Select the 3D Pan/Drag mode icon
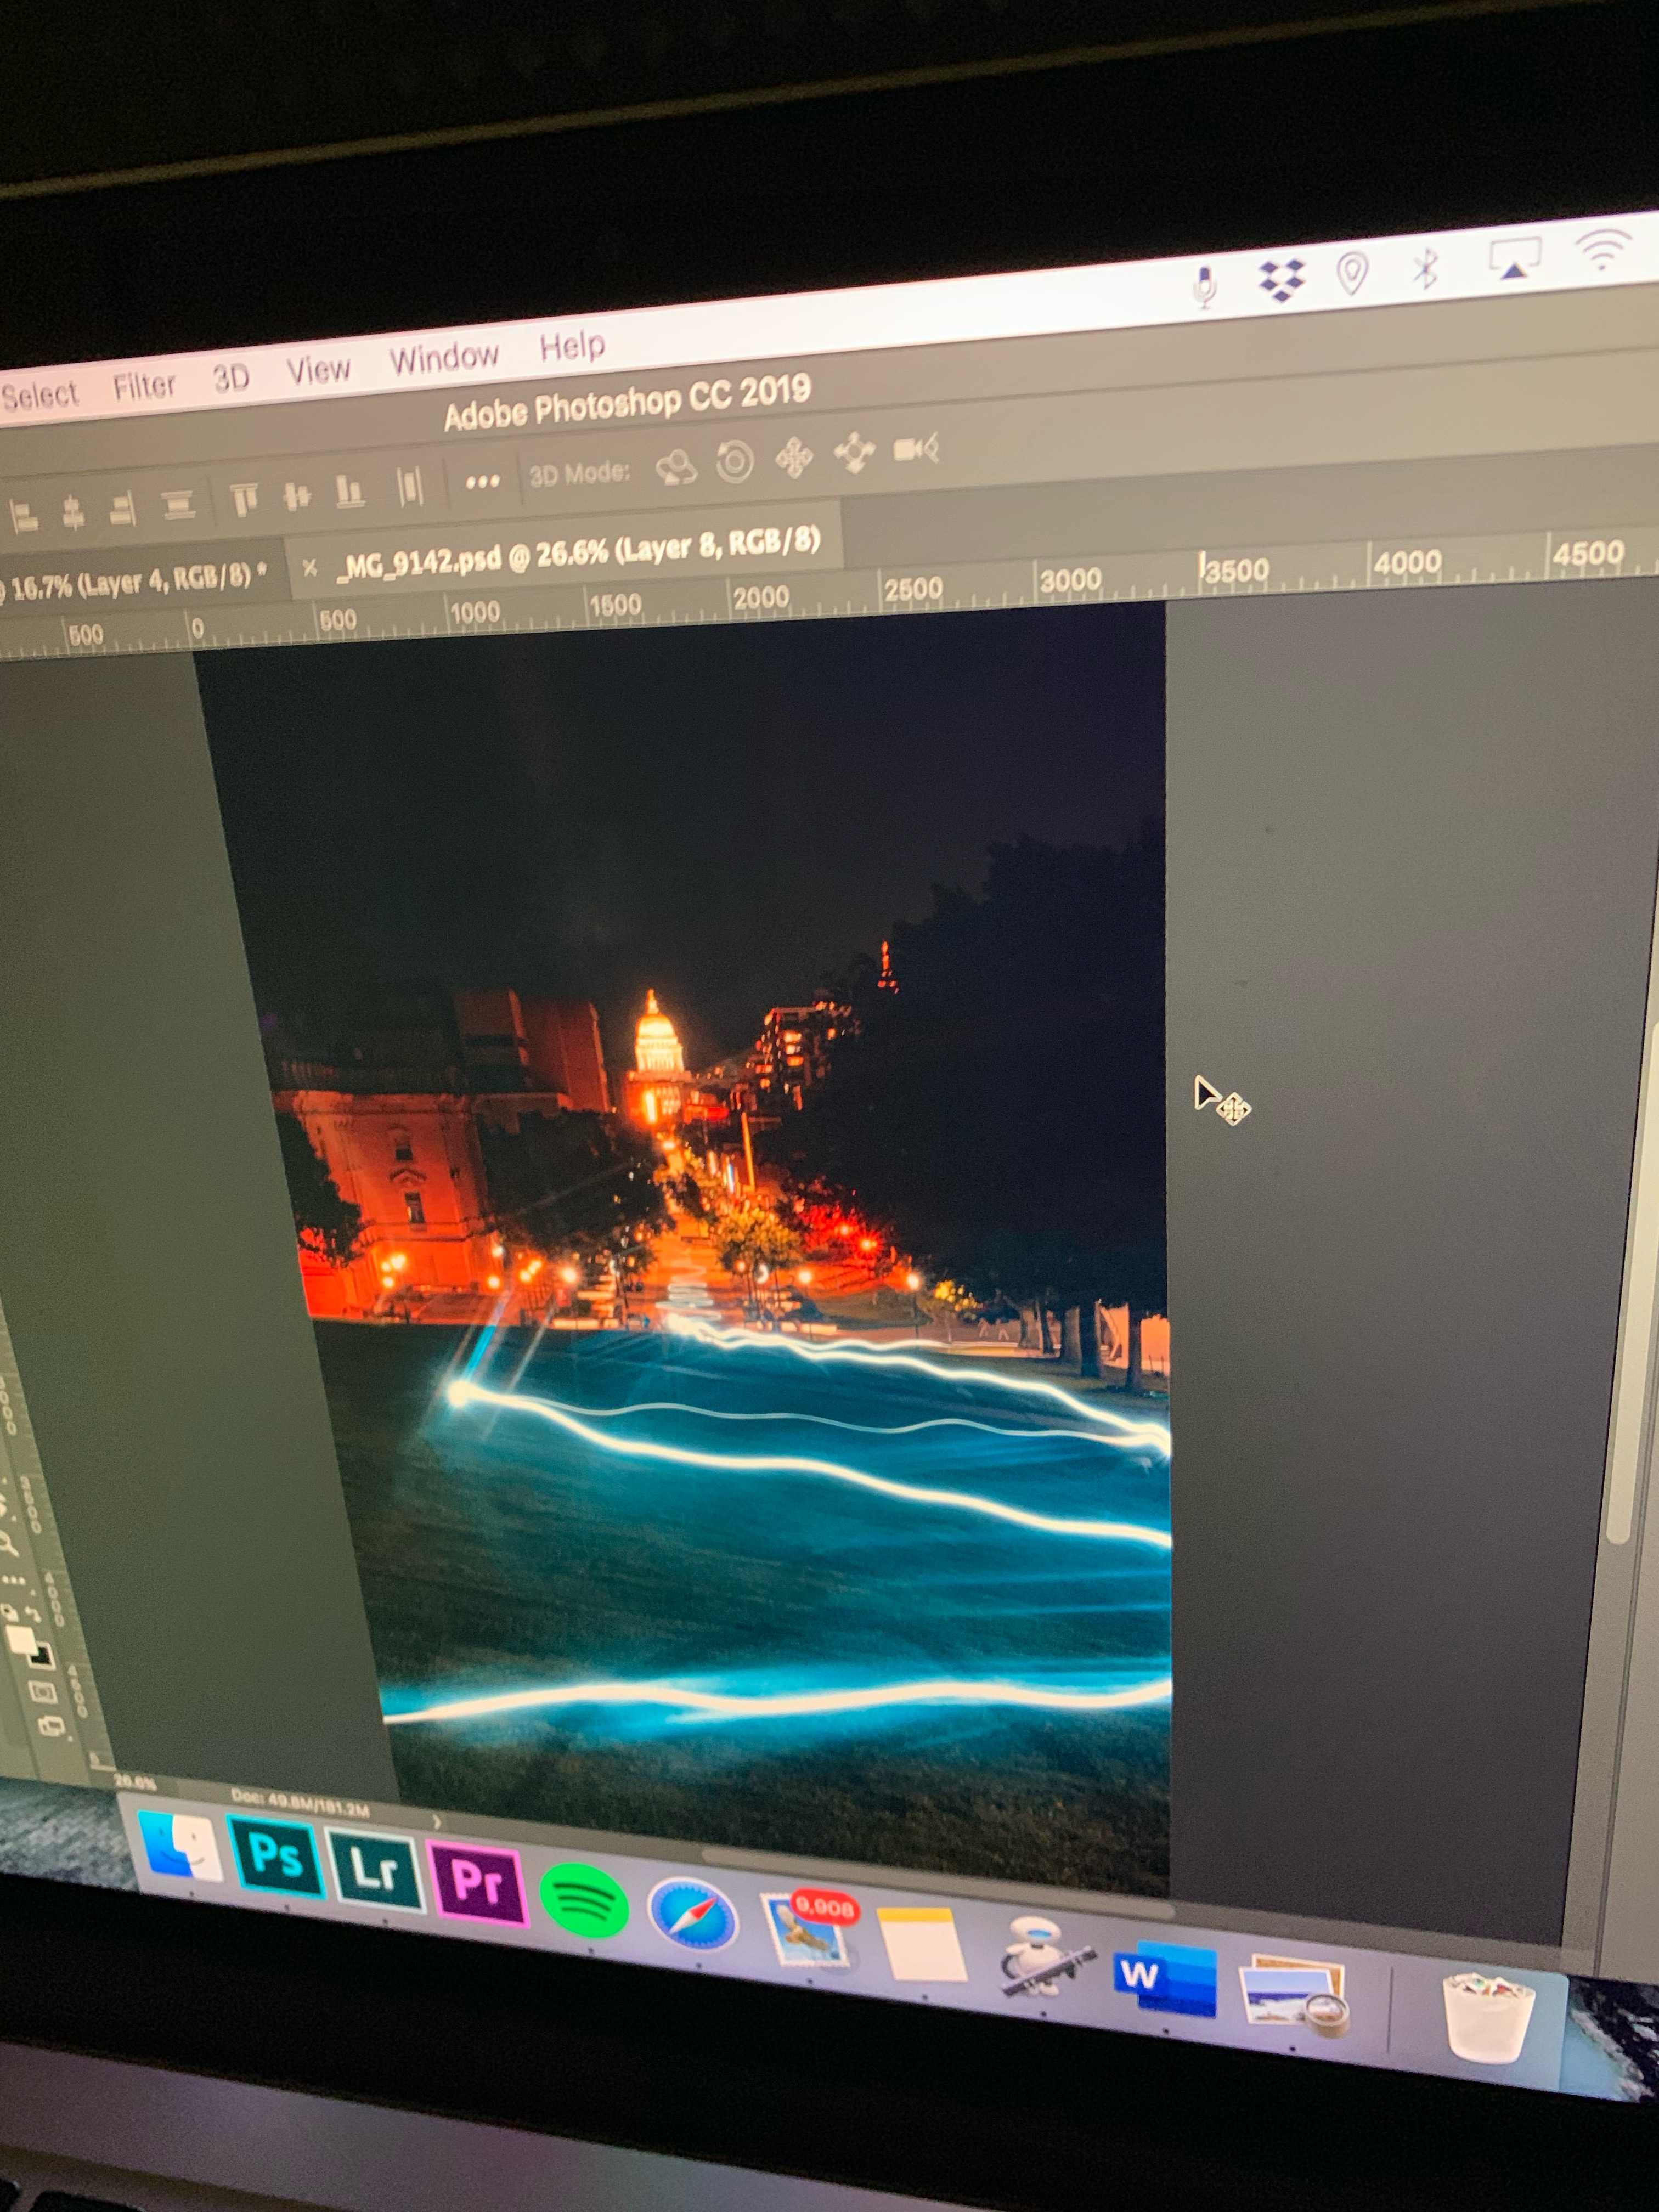The width and height of the screenshot is (1659, 2212). point(795,458)
